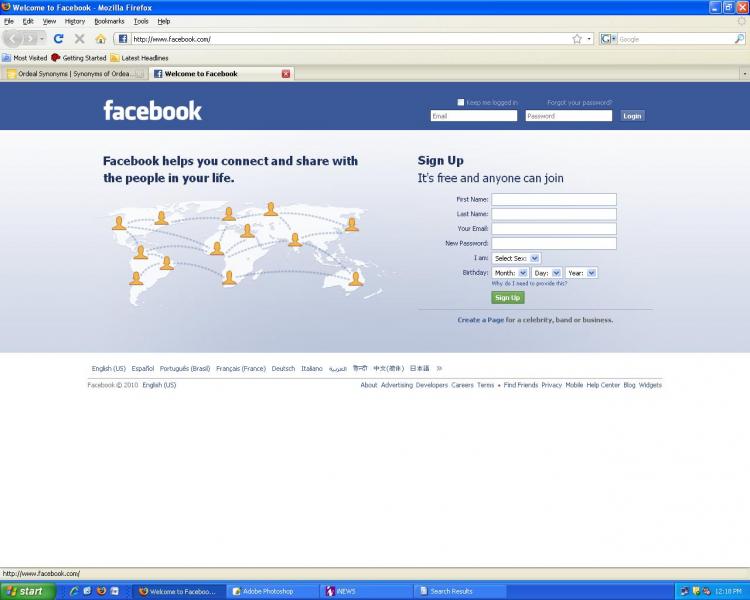The height and width of the screenshot is (600, 750).
Task: Close the Welcome to Facebook tab
Action: click(286, 74)
